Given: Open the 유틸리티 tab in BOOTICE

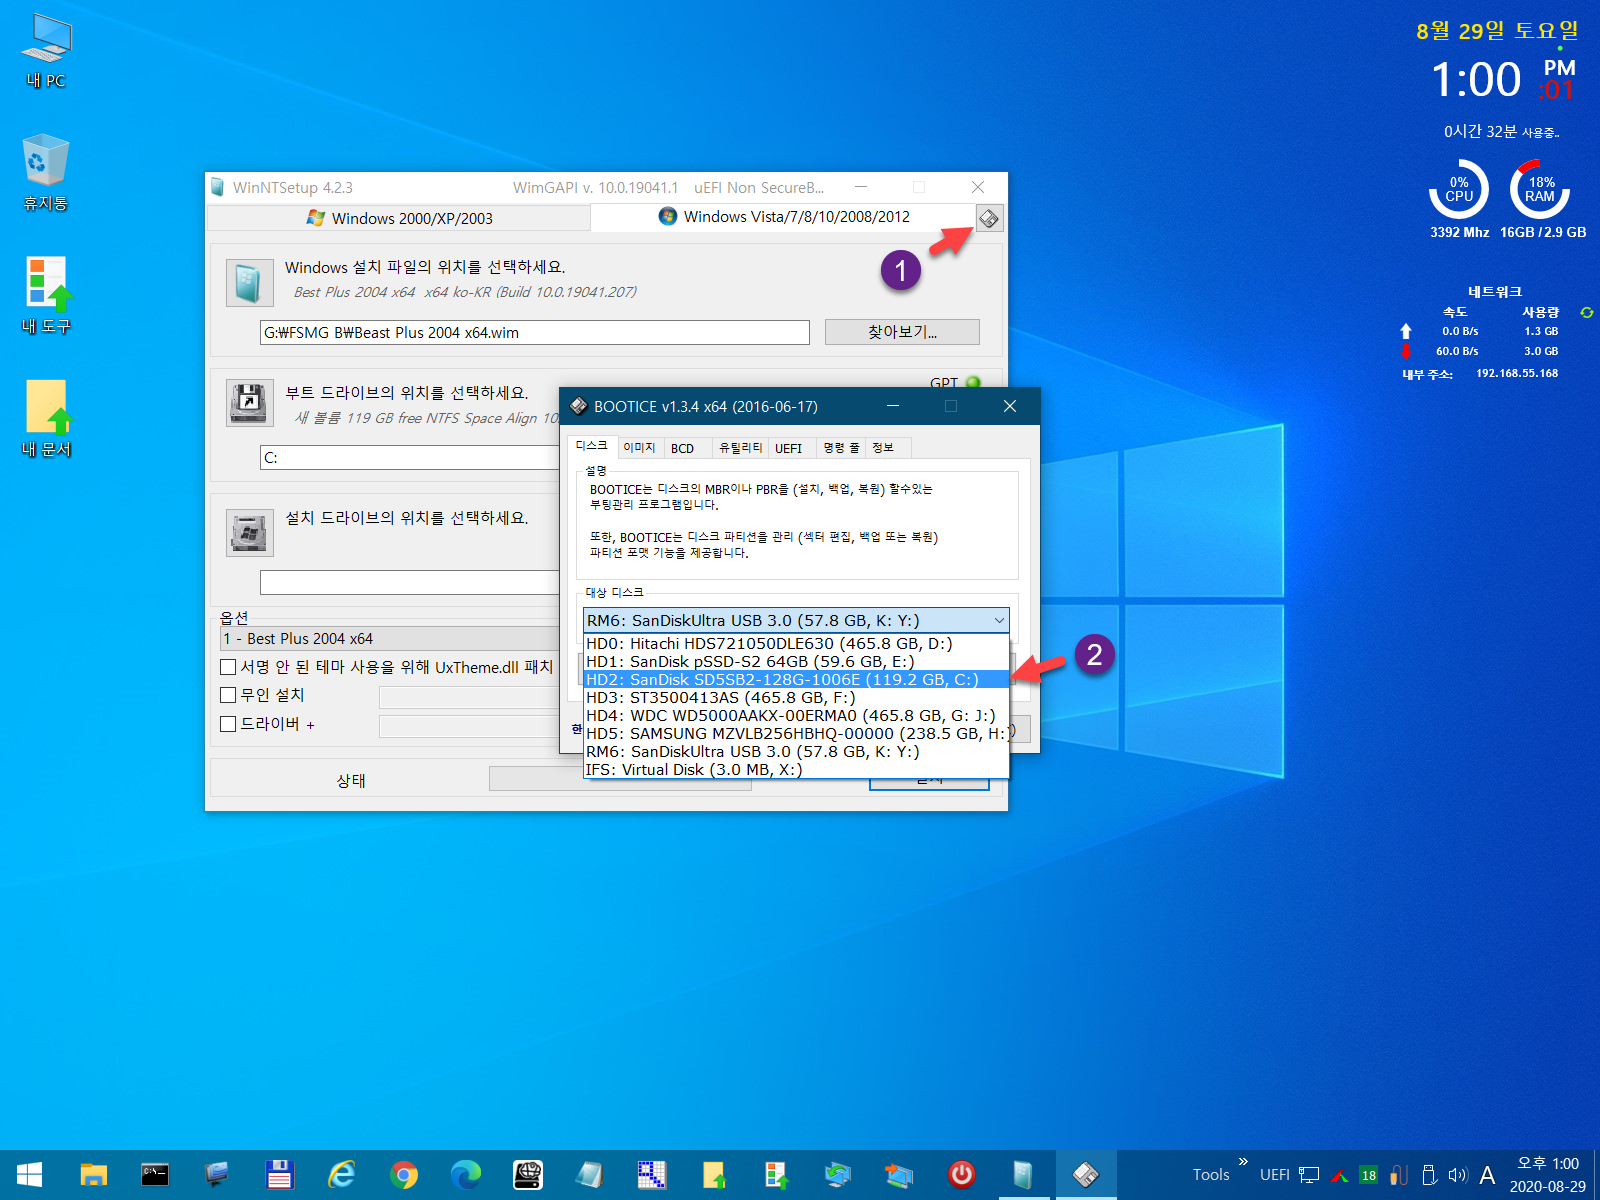Looking at the screenshot, I should [x=741, y=448].
